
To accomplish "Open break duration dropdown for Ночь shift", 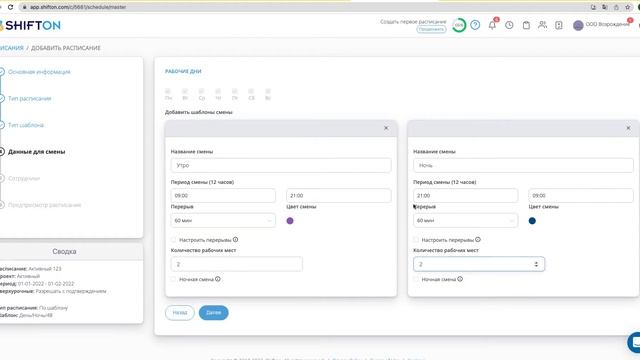I will [x=465, y=220].
